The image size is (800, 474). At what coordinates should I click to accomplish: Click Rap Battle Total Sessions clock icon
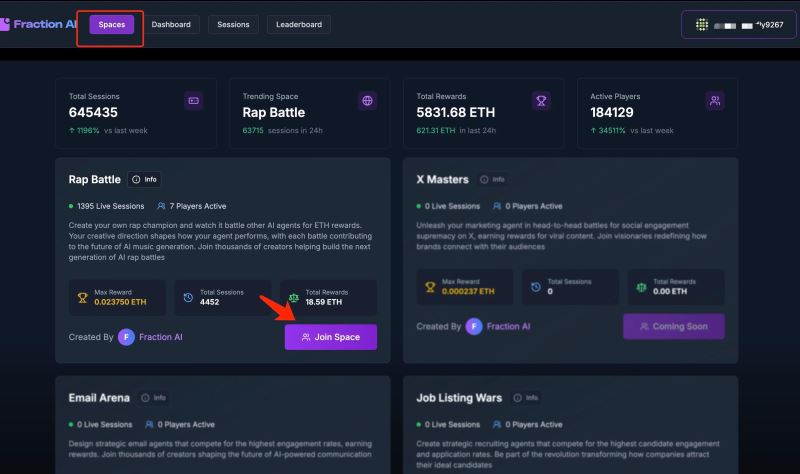(x=188, y=297)
